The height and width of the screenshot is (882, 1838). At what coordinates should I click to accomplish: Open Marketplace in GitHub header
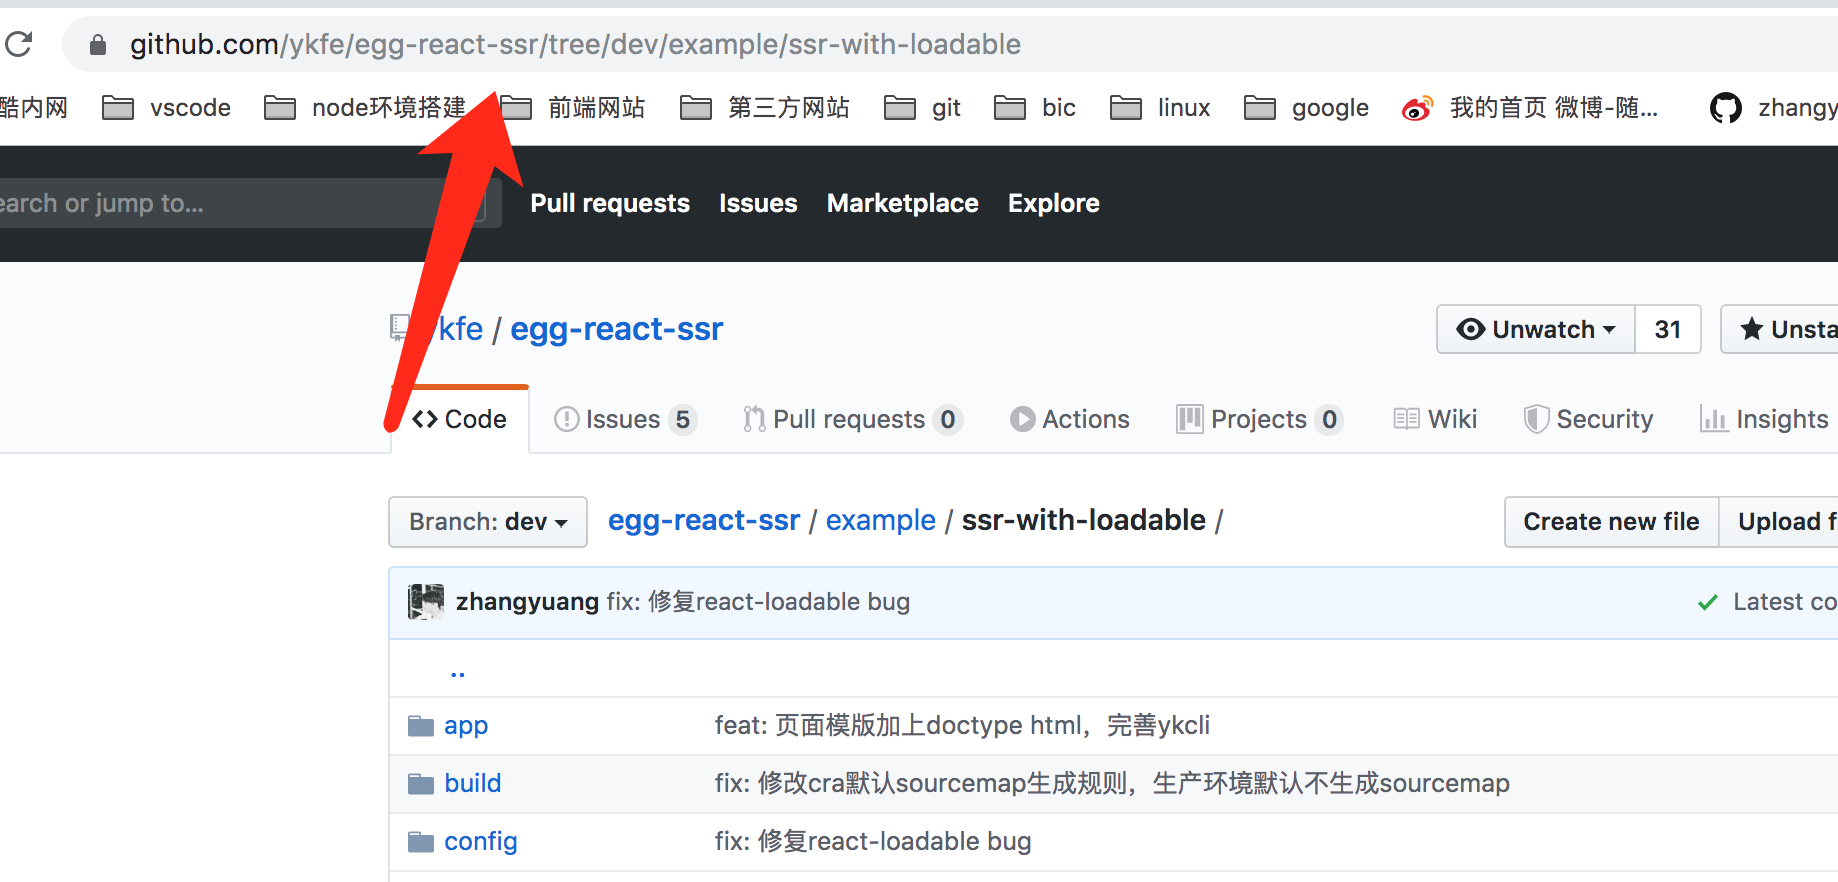(903, 203)
